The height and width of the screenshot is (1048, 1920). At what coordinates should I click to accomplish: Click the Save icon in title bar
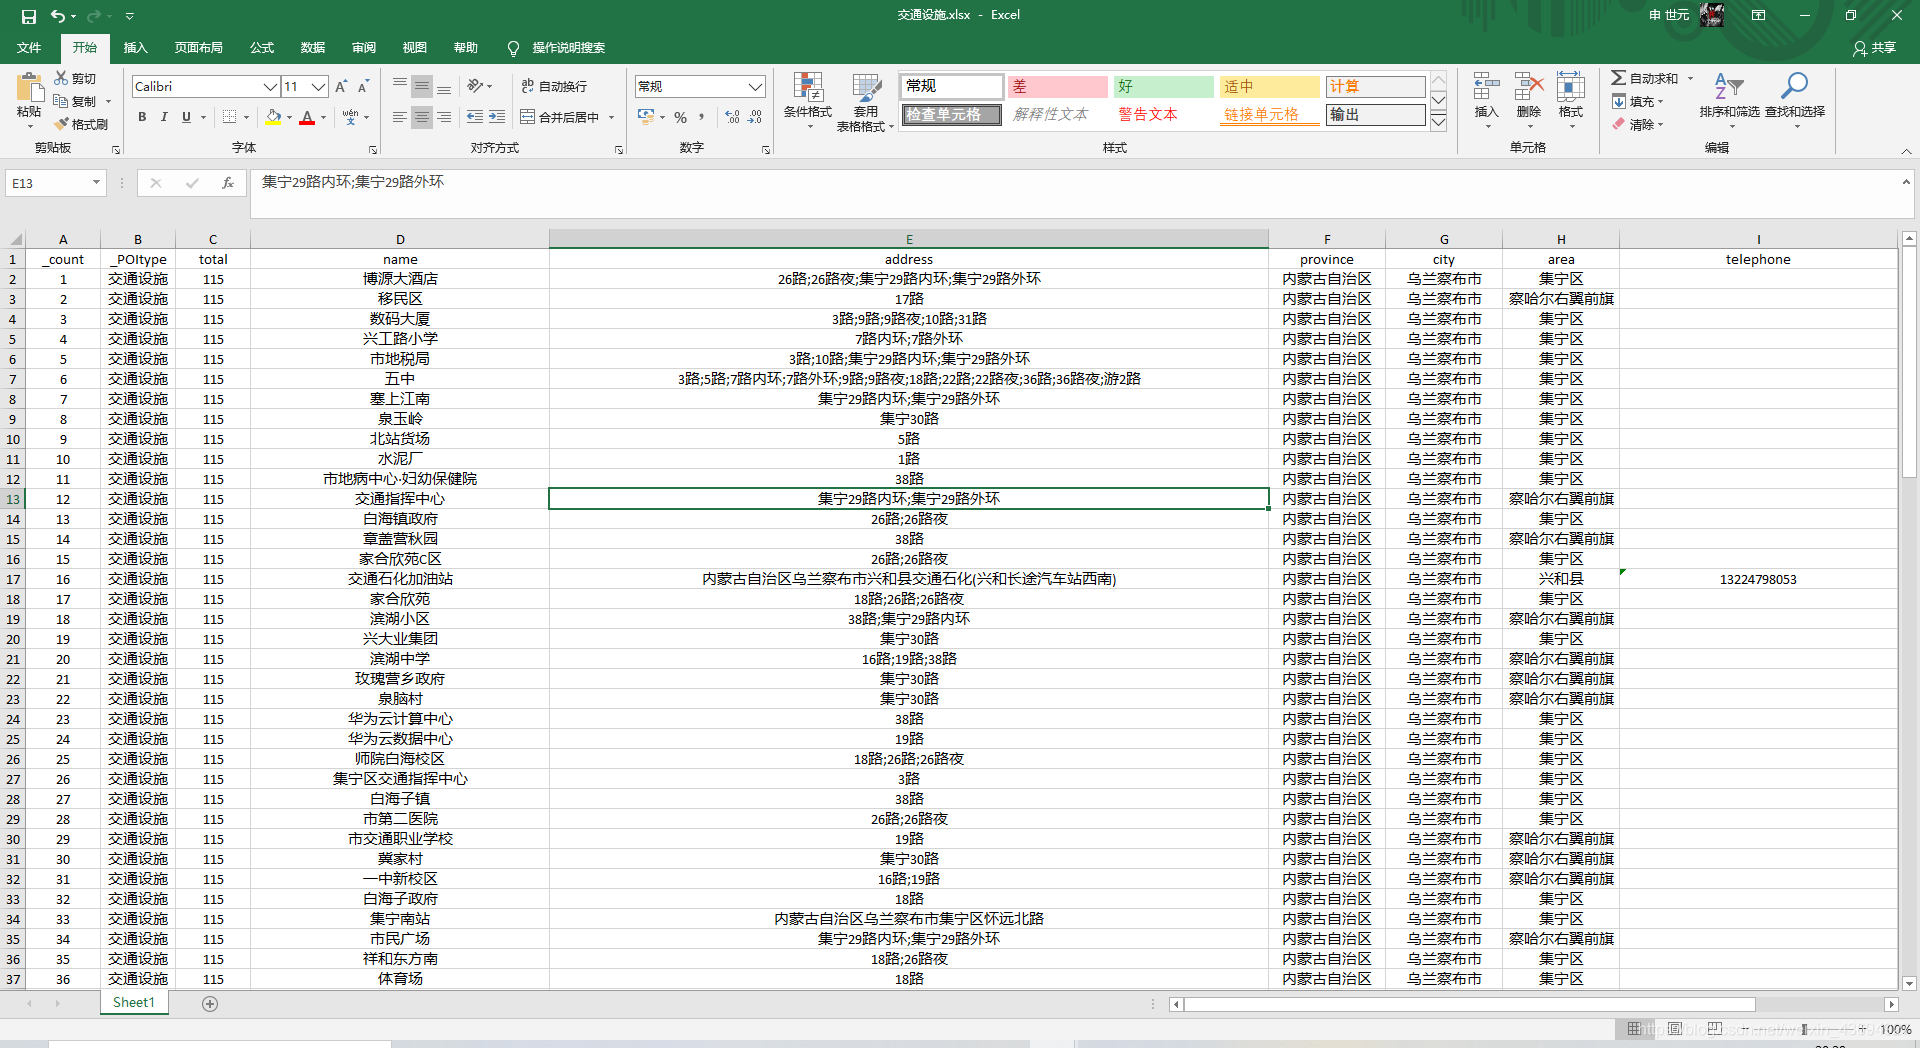click(28, 16)
